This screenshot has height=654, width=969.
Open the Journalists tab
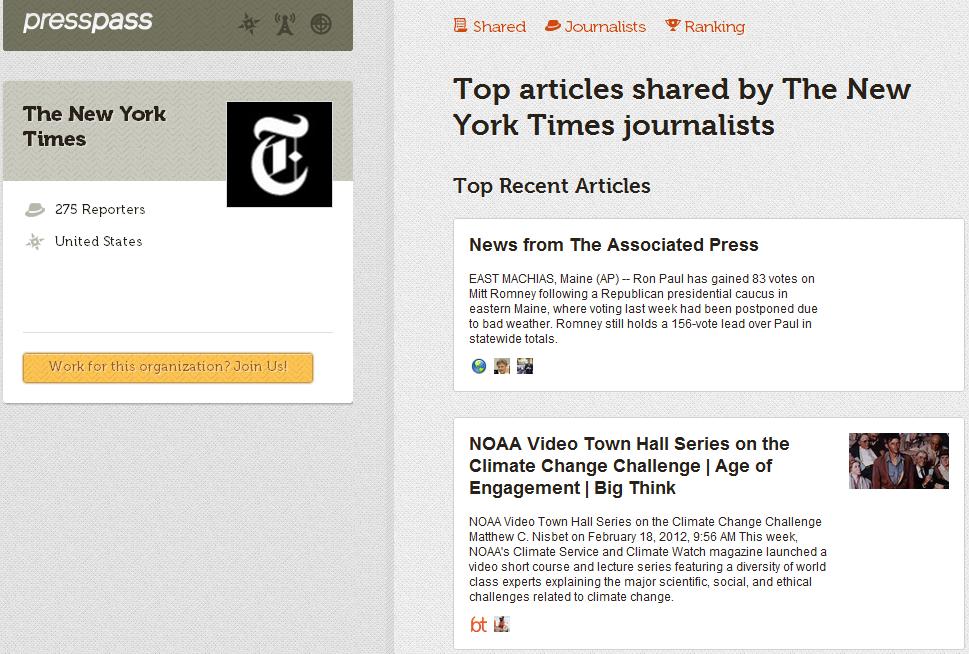pyautogui.click(x=595, y=27)
